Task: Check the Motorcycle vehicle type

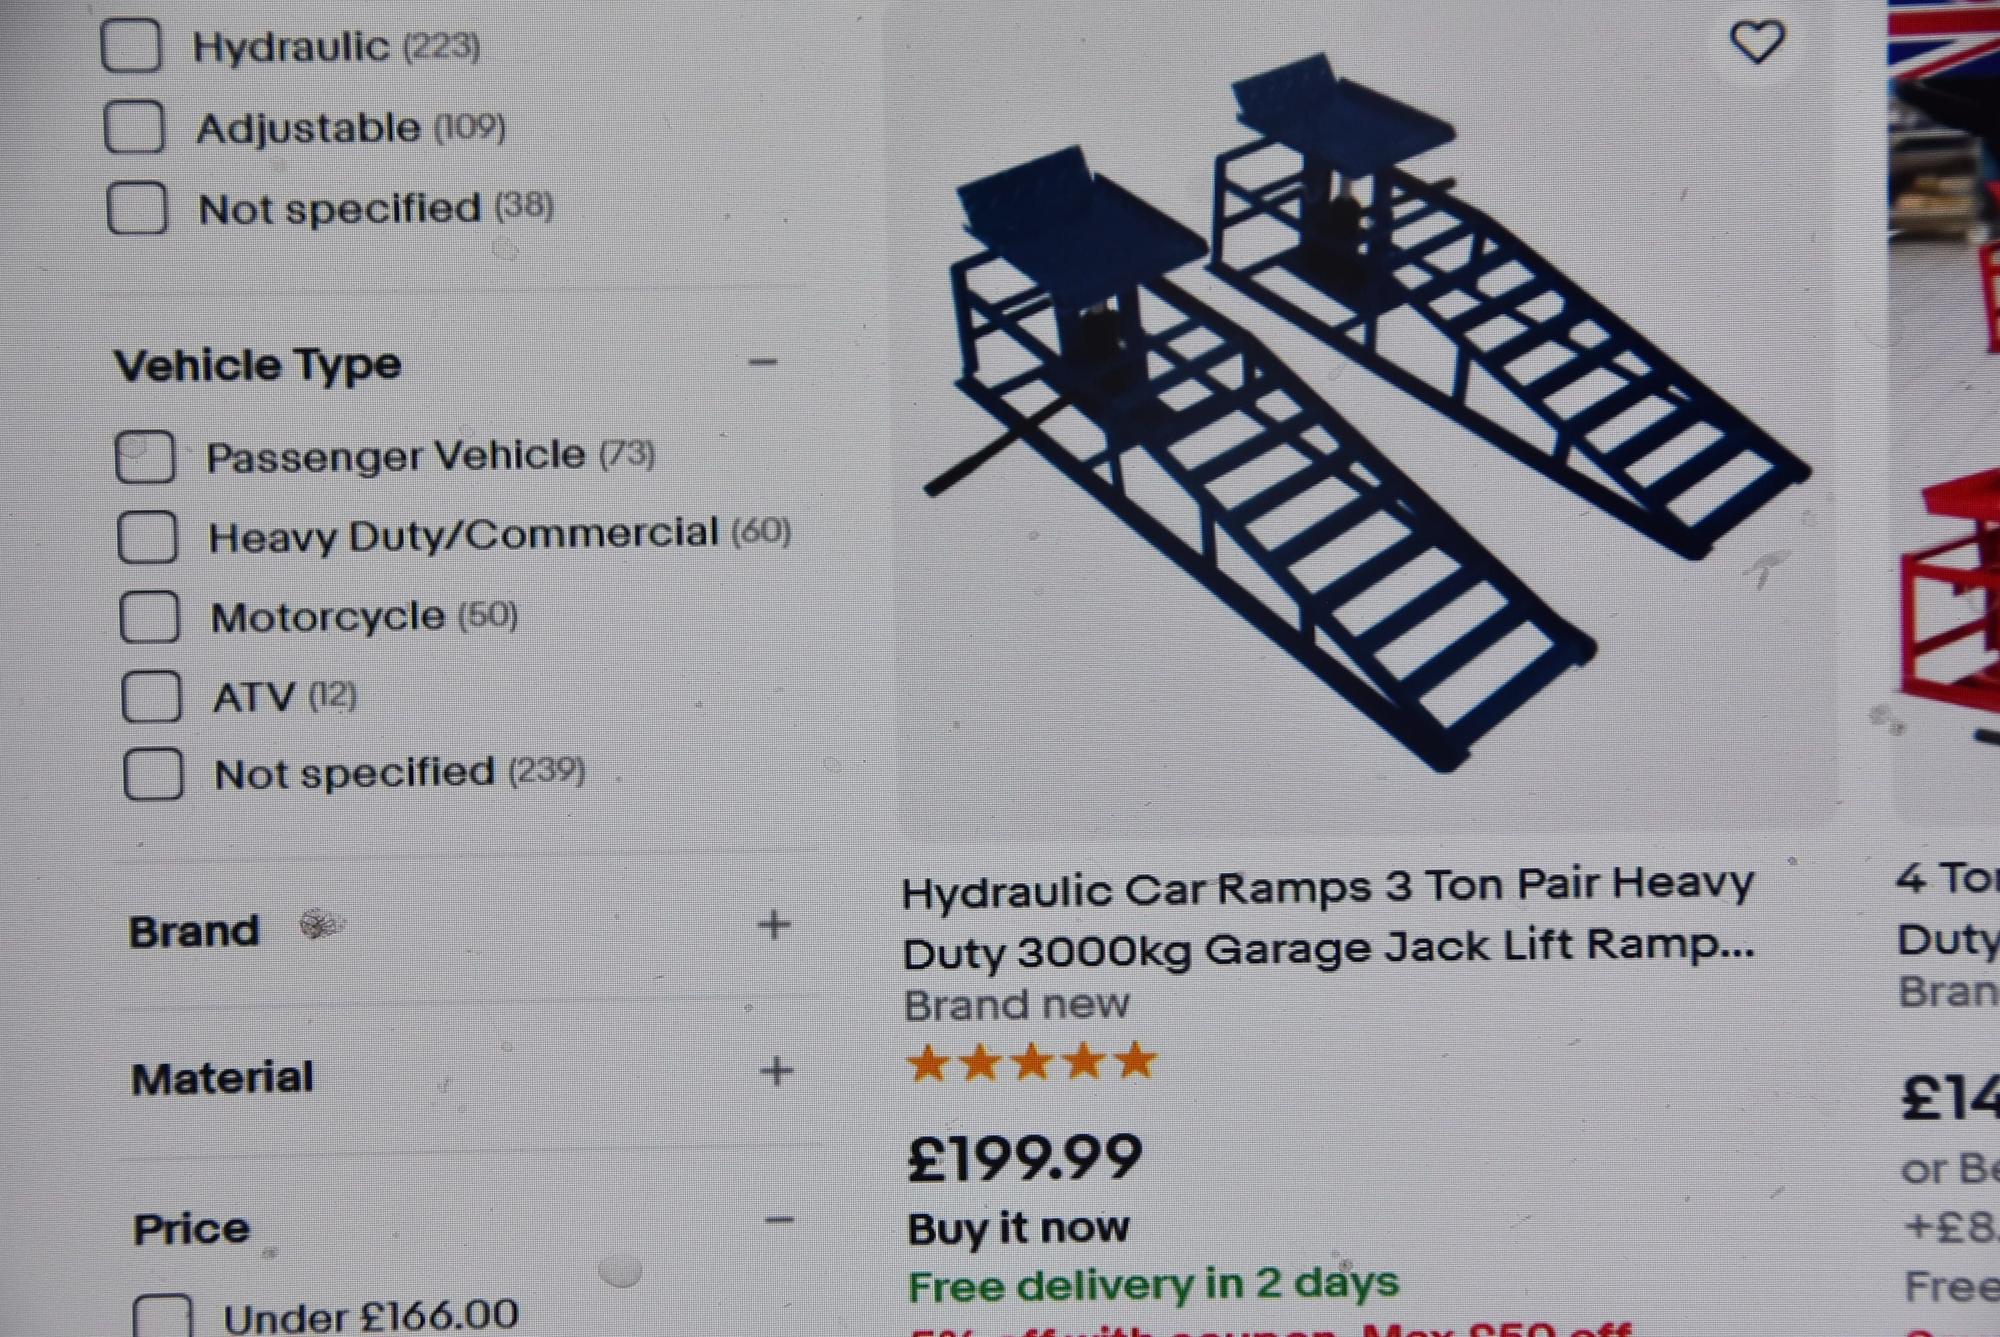Action: (x=150, y=616)
